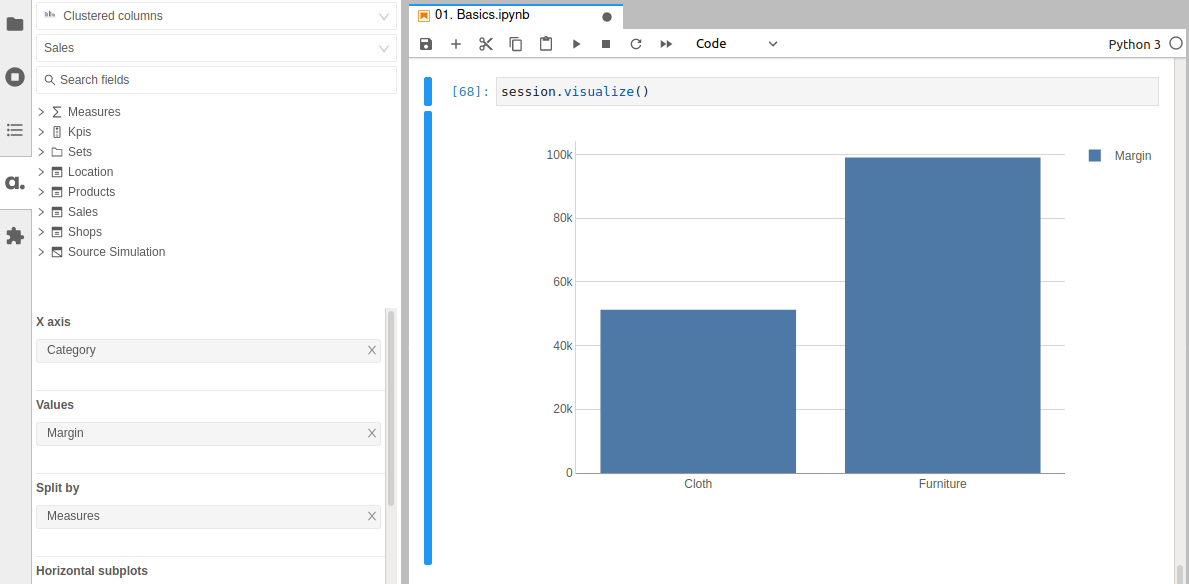This screenshot has width=1189, height=584.
Task: Restart the kernel with refresh icon
Action: tap(636, 44)
